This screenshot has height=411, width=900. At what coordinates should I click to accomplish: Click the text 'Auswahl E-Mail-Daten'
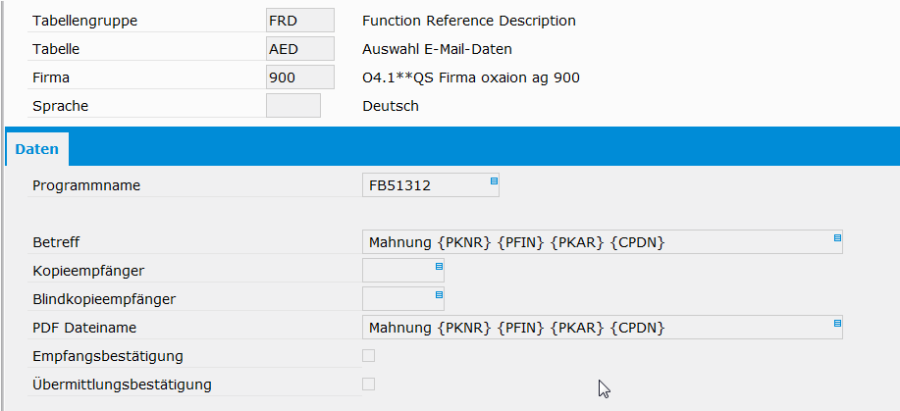[437, 49]
